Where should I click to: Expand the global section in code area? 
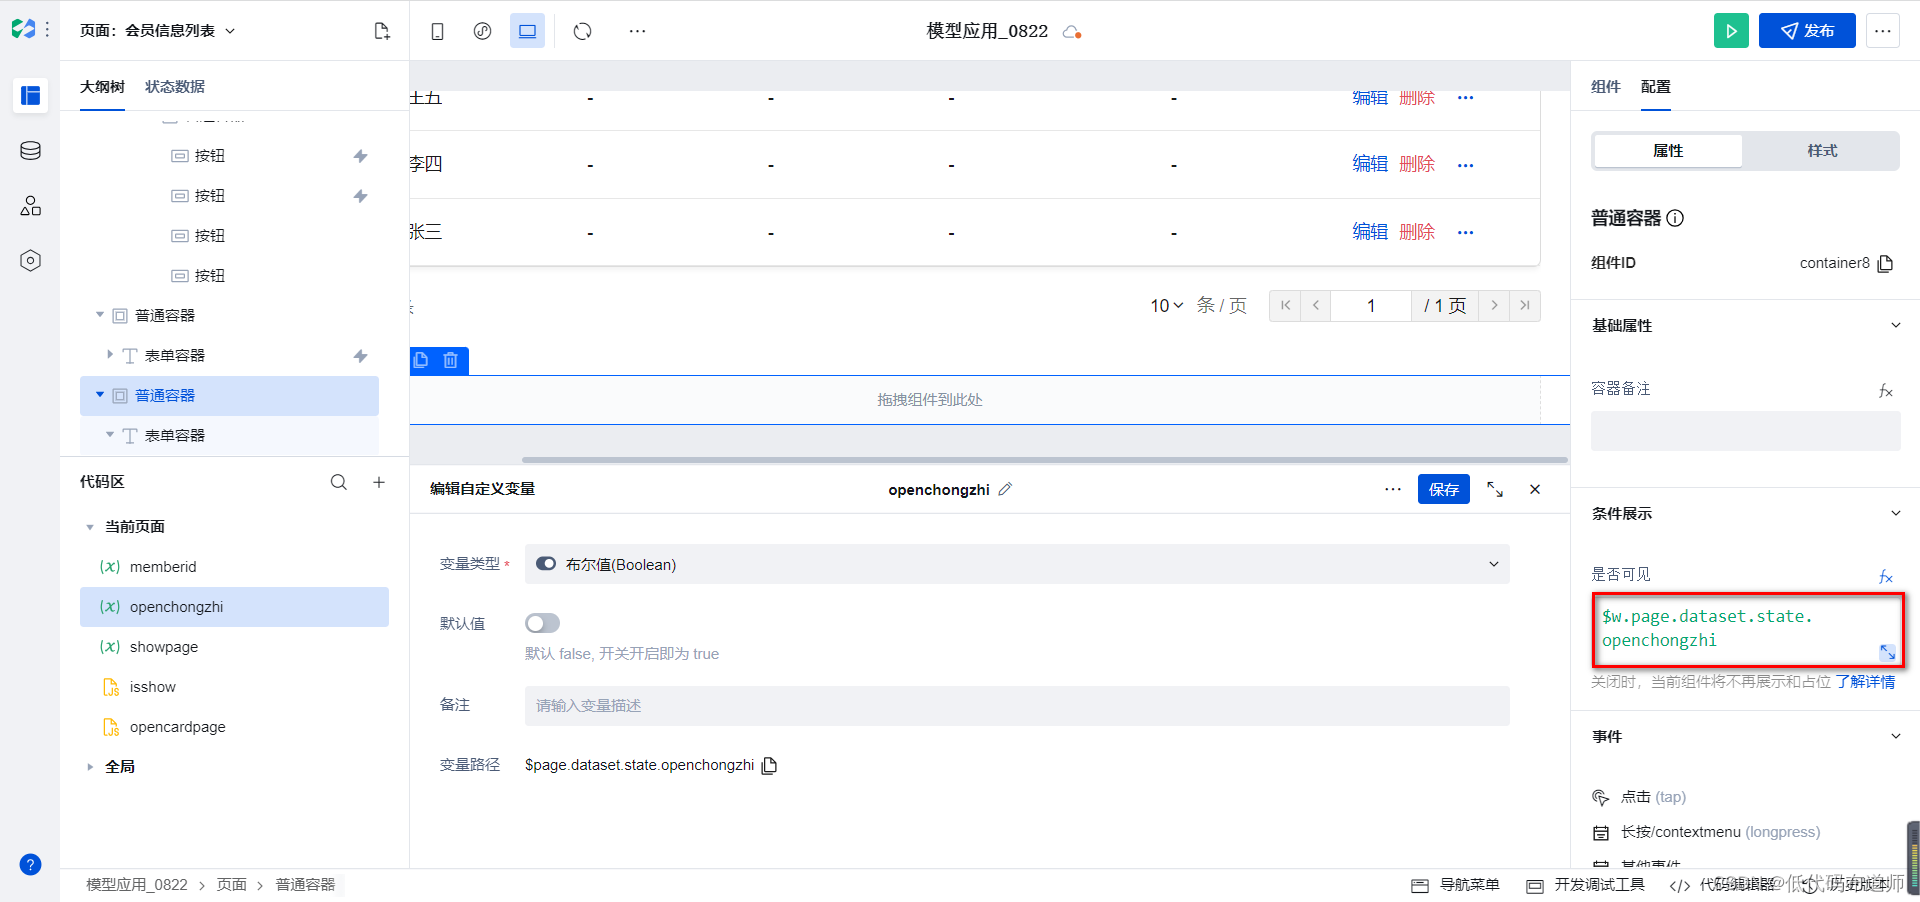(90, 767)
